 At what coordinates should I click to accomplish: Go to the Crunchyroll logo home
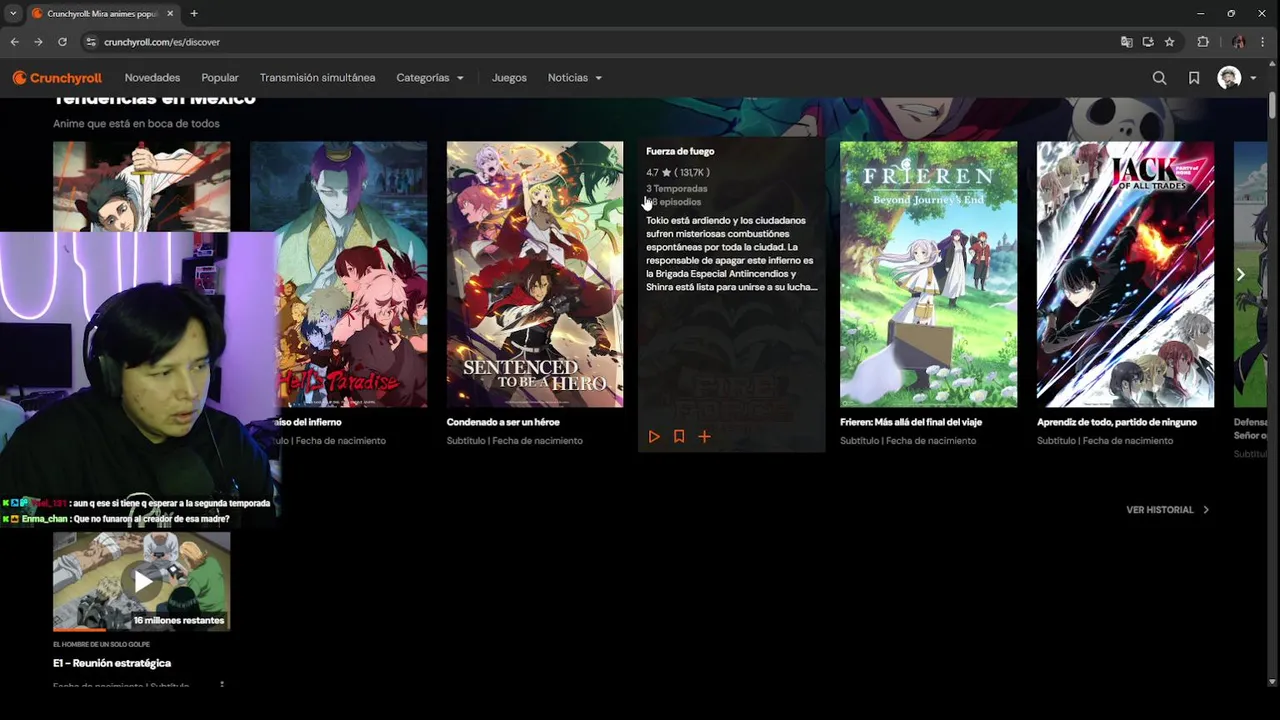57,78
